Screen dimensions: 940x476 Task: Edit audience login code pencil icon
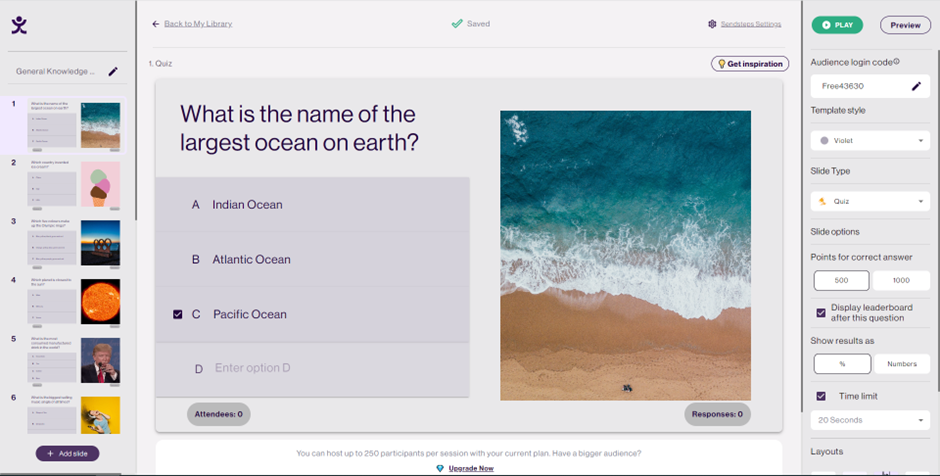pos(916,86)
